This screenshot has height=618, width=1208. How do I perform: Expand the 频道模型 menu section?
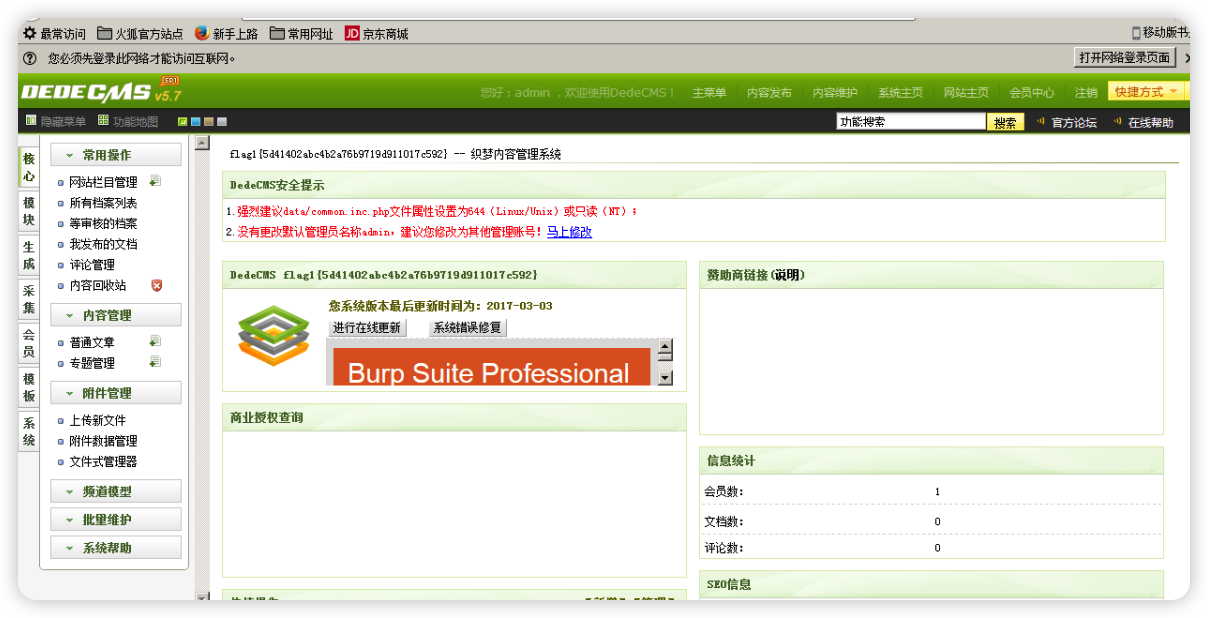tap(116, 492)
